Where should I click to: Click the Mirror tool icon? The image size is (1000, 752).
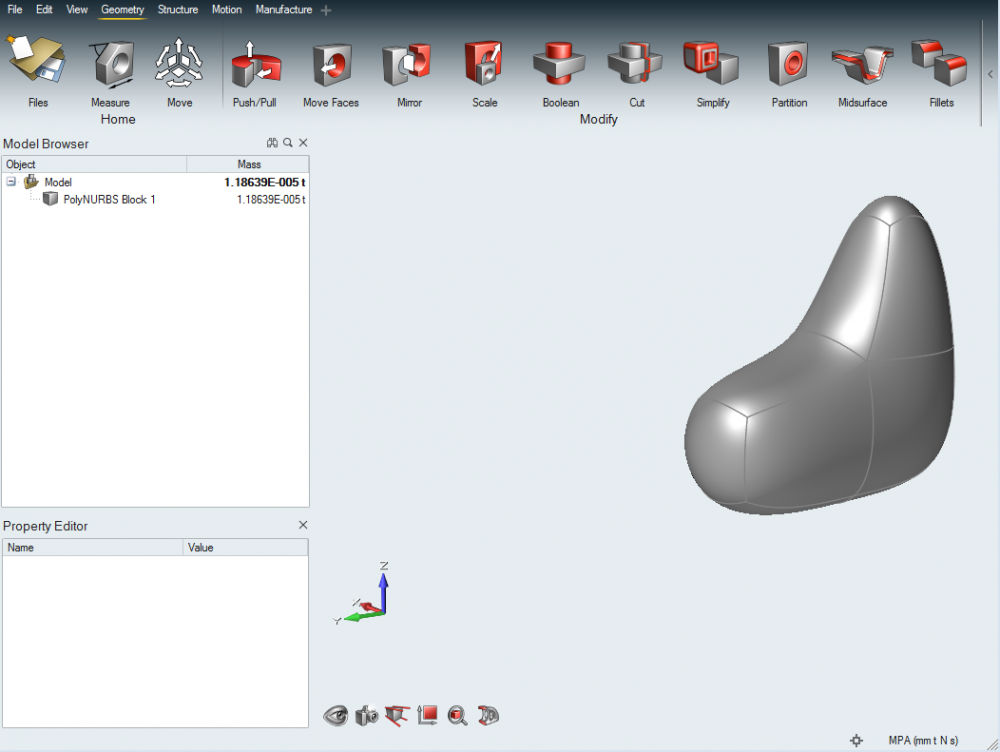(407, 64)
